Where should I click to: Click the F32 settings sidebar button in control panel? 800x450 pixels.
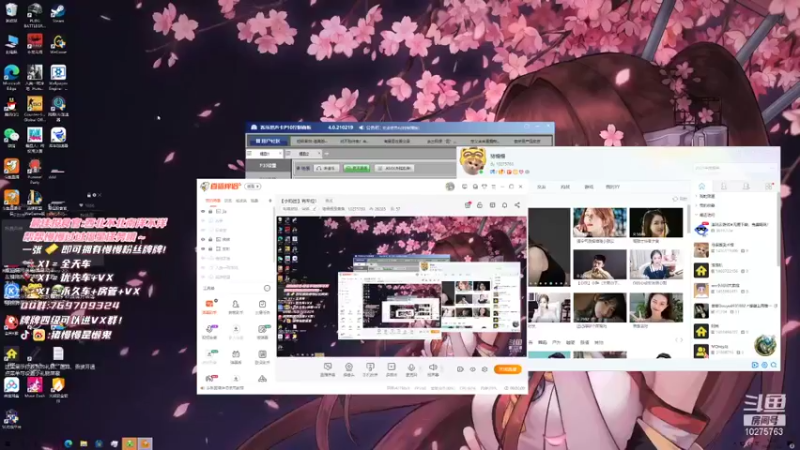click(x=268, y=166)
